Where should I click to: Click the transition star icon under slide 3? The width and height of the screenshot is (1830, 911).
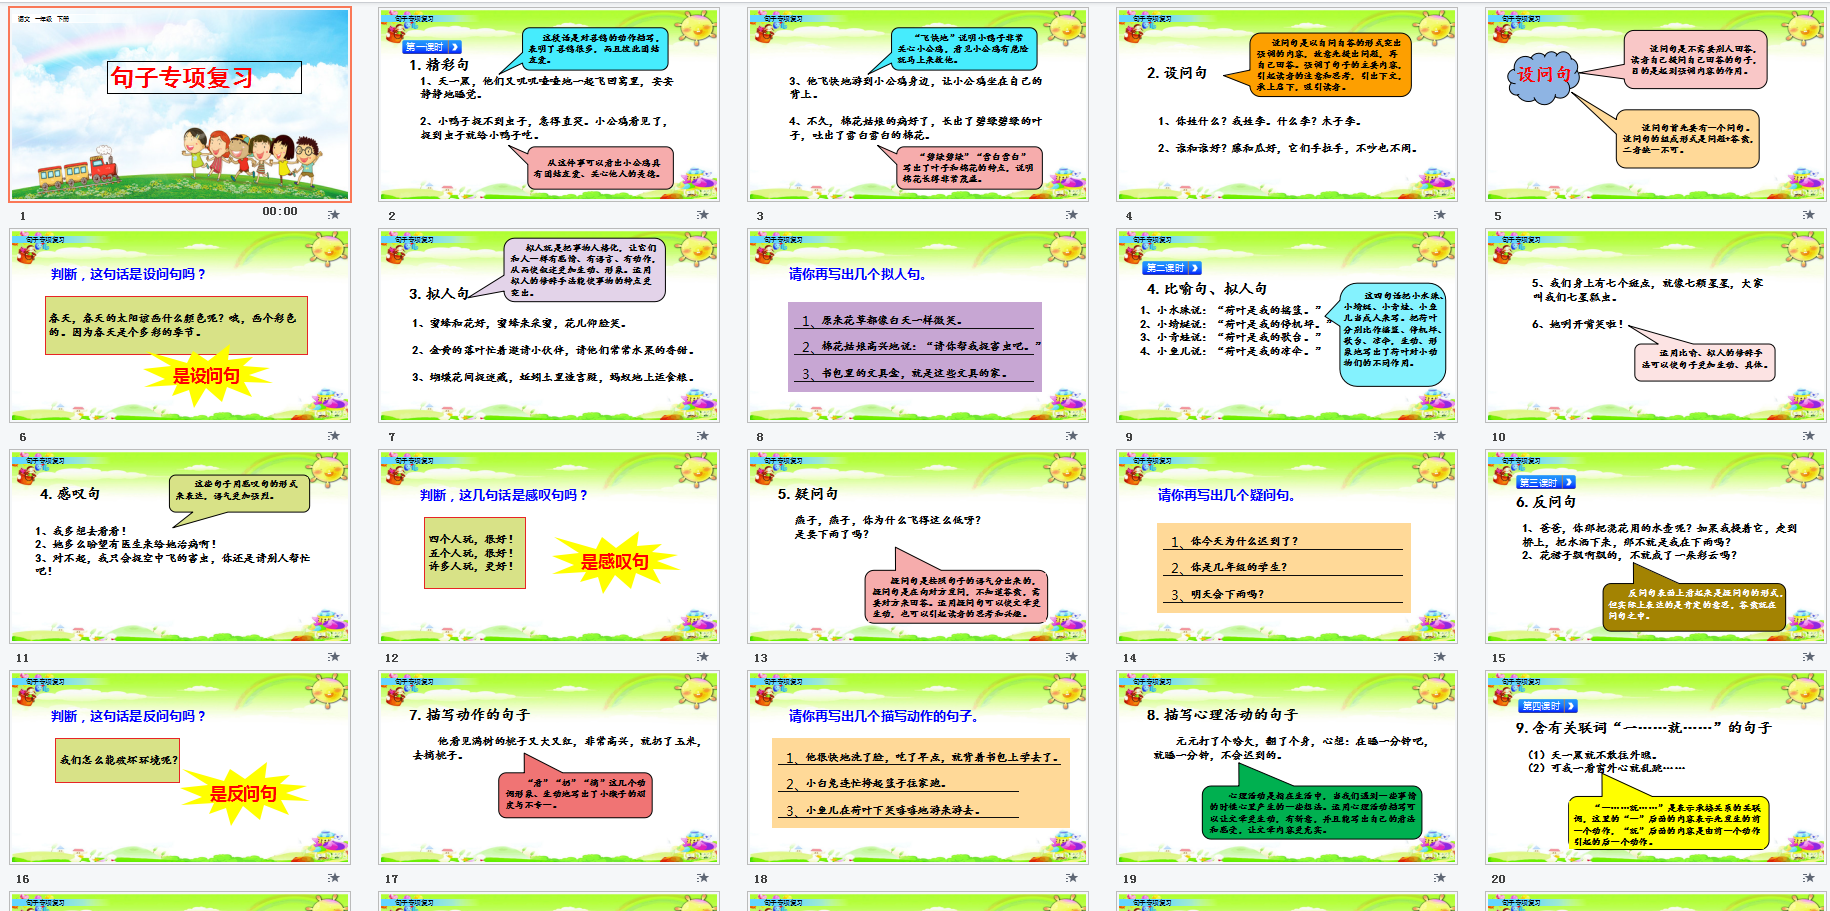(1072, 215)
